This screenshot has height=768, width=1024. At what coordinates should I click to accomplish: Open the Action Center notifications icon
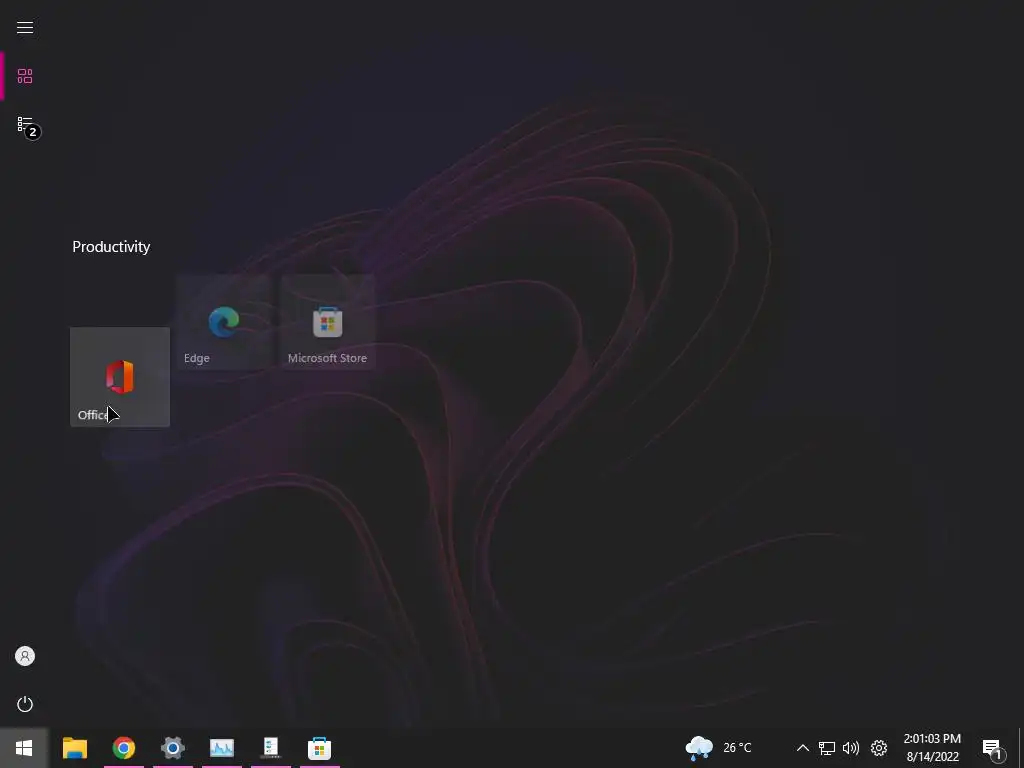(993, 748)
